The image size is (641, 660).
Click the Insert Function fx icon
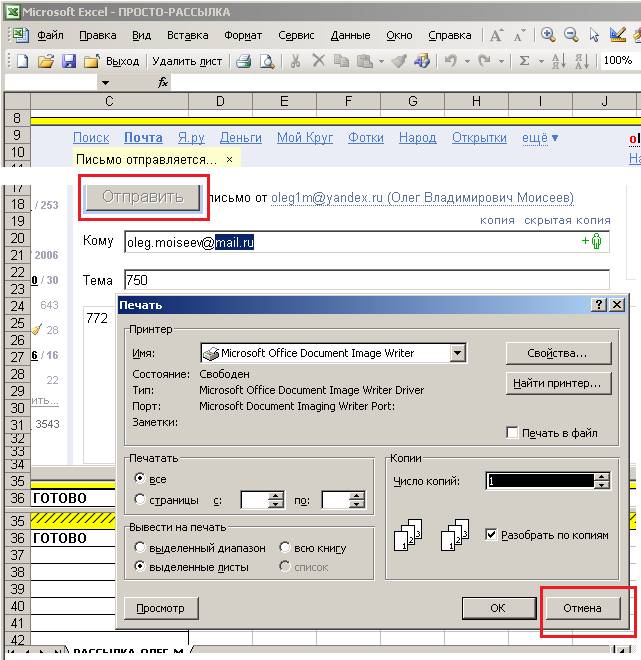[x=163, y=82]
